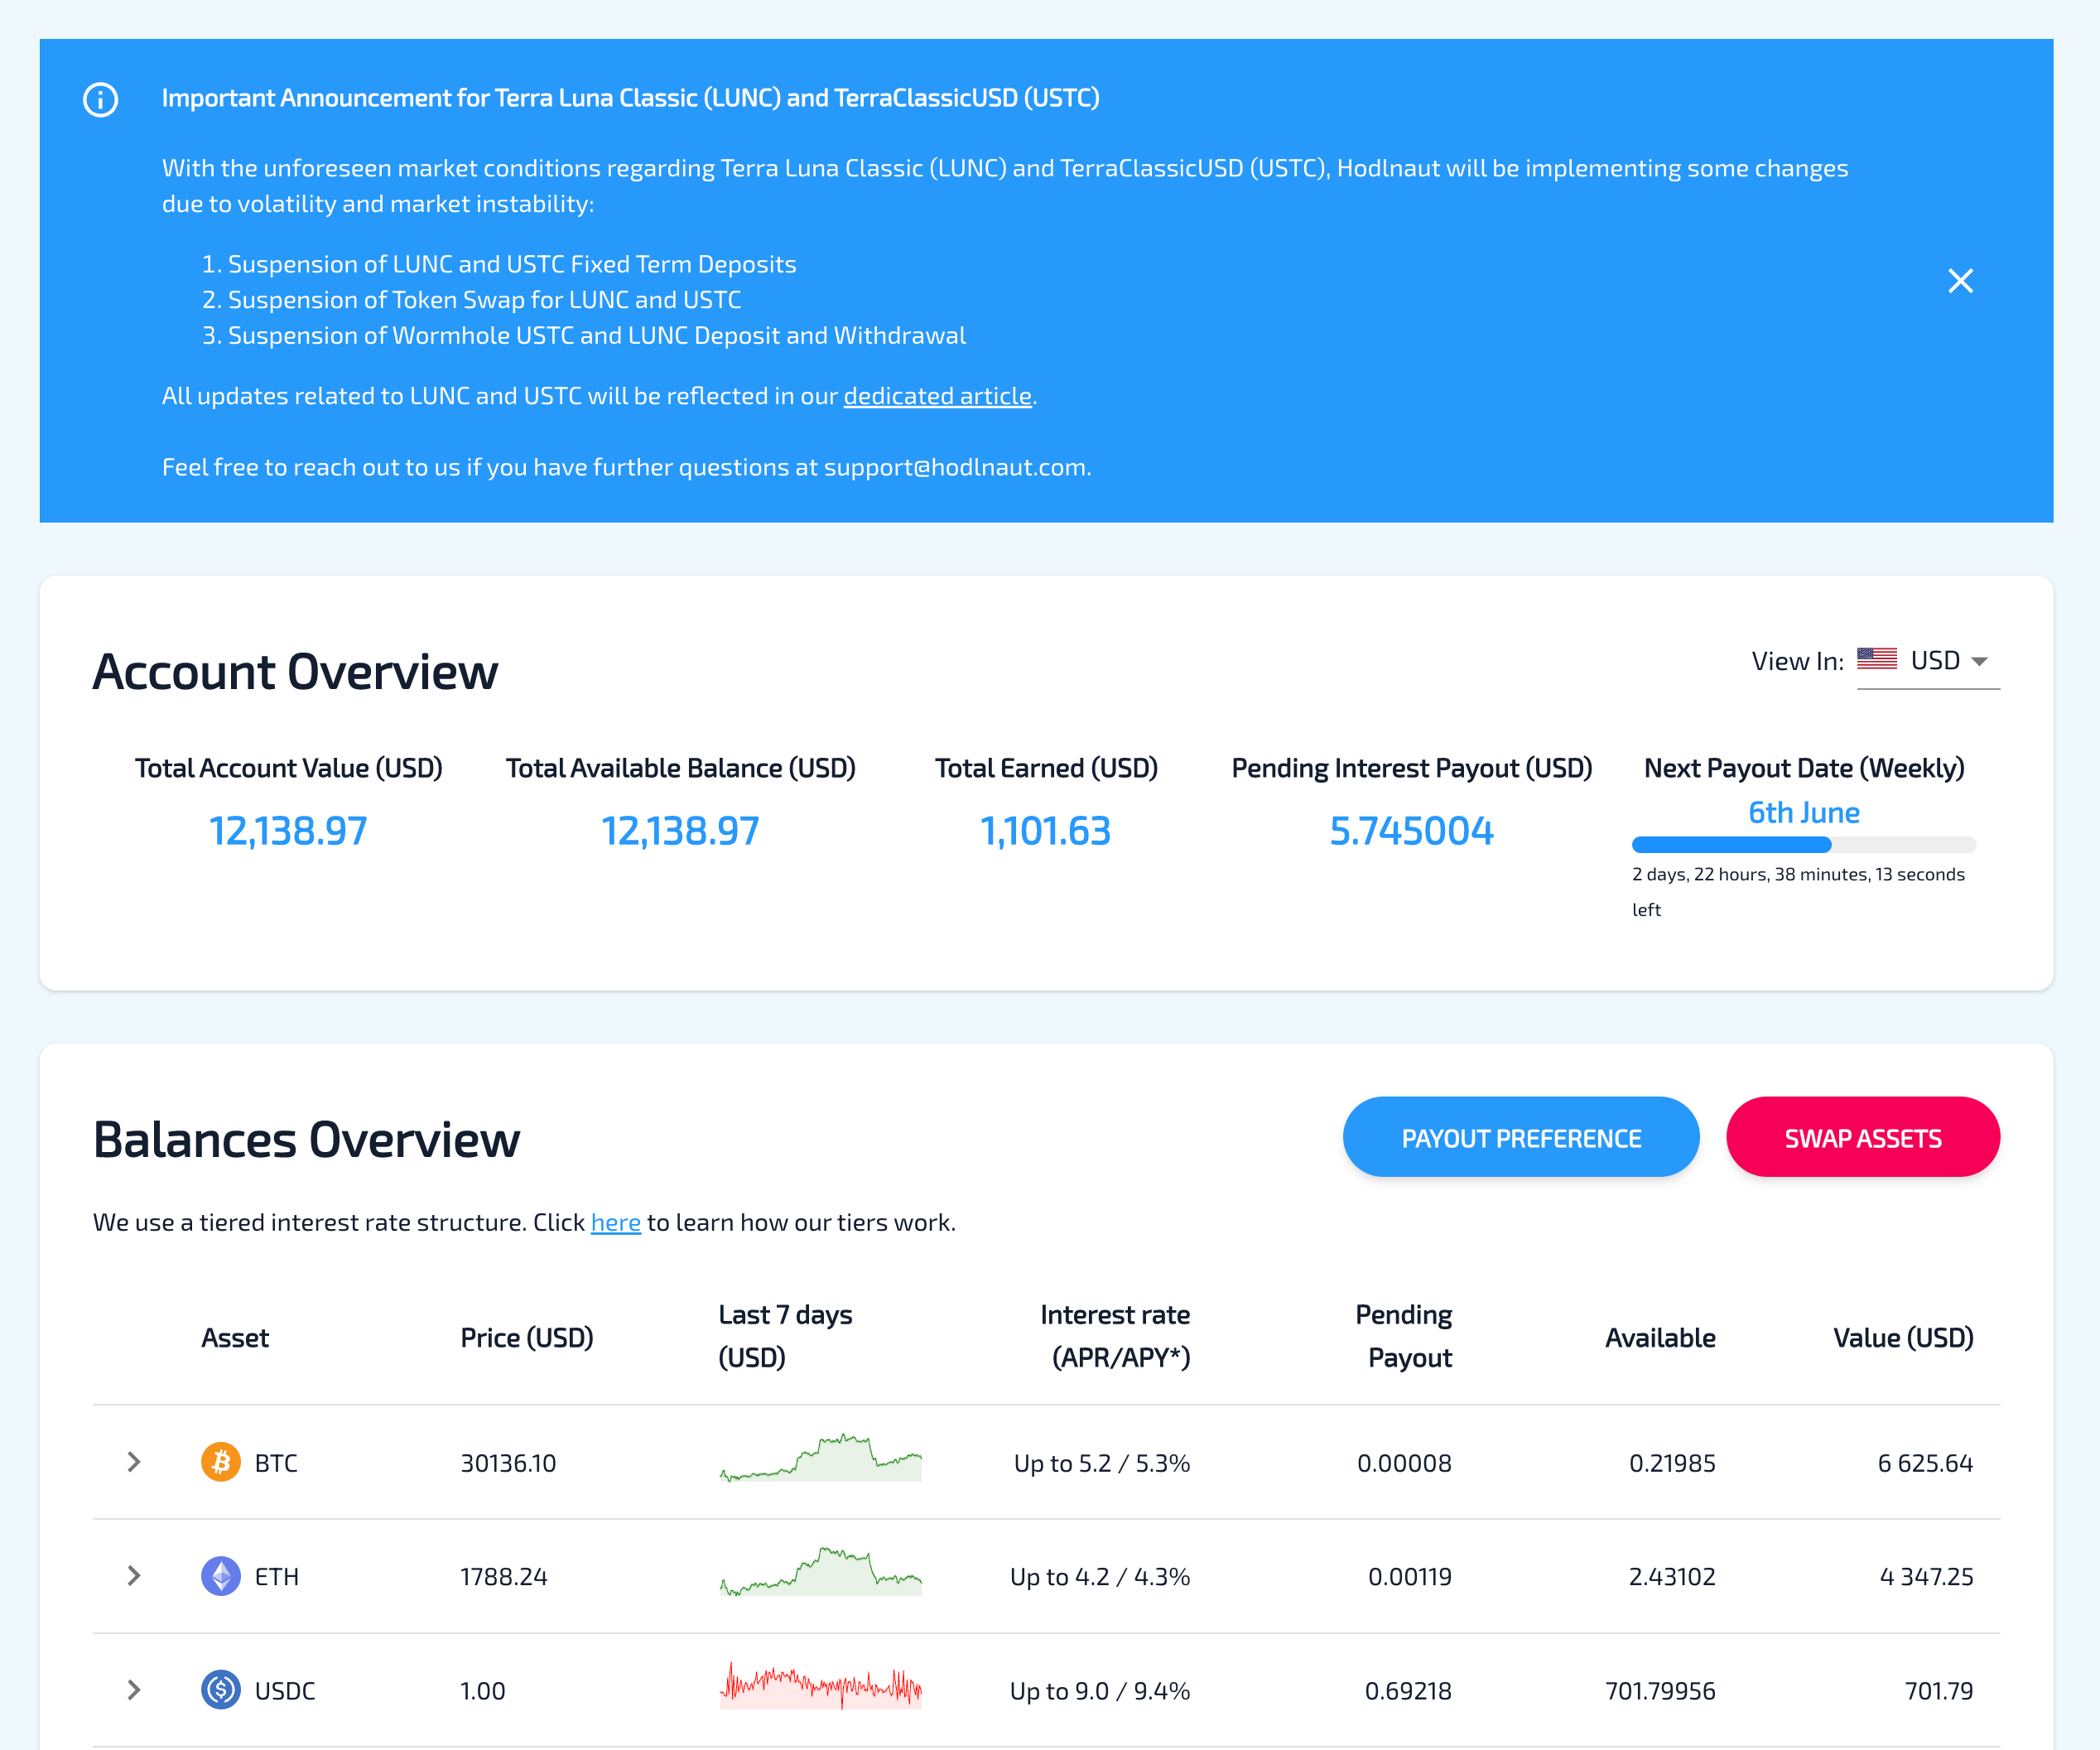Click the Total Earned value 1,101.63

click(x=1045, y=831)
